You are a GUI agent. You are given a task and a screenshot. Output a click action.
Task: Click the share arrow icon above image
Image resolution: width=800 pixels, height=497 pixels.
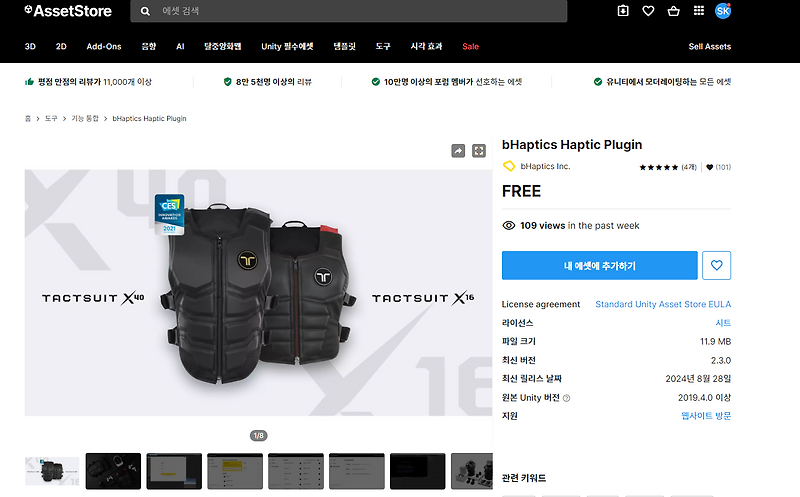[458, 151]
